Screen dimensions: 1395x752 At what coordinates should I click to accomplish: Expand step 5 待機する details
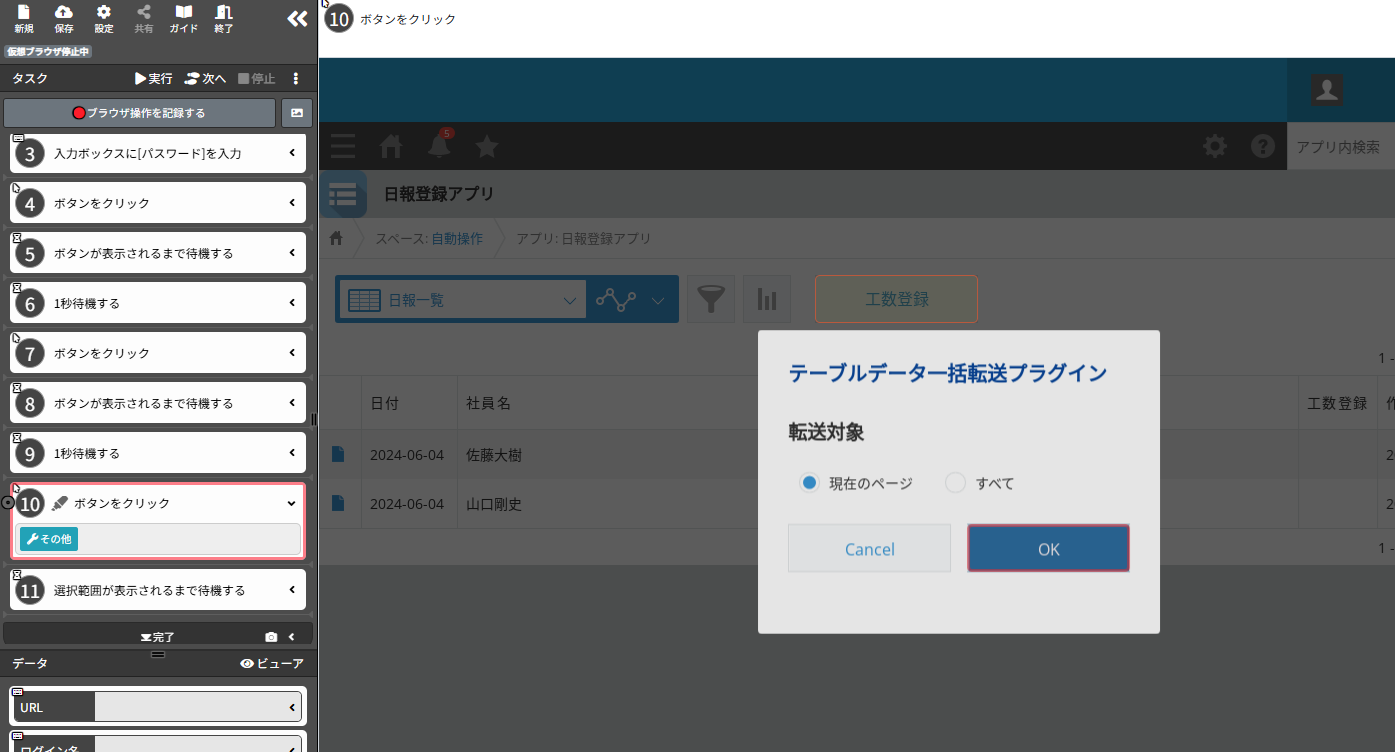pyautogui.click(x=294, y=252)
